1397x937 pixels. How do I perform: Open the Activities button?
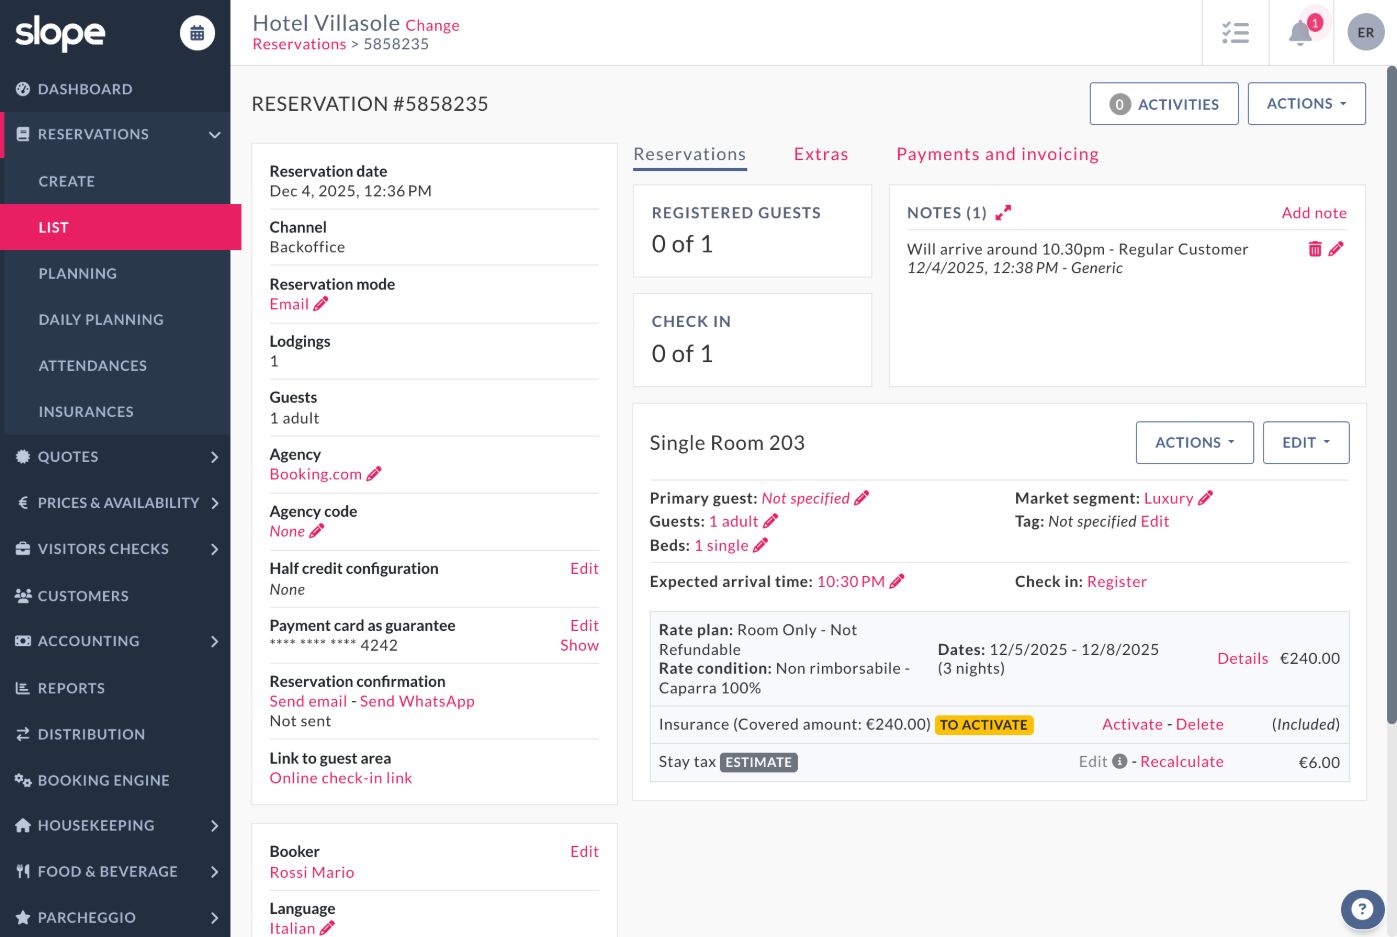pyautogui.click(x=1164, y=104)
